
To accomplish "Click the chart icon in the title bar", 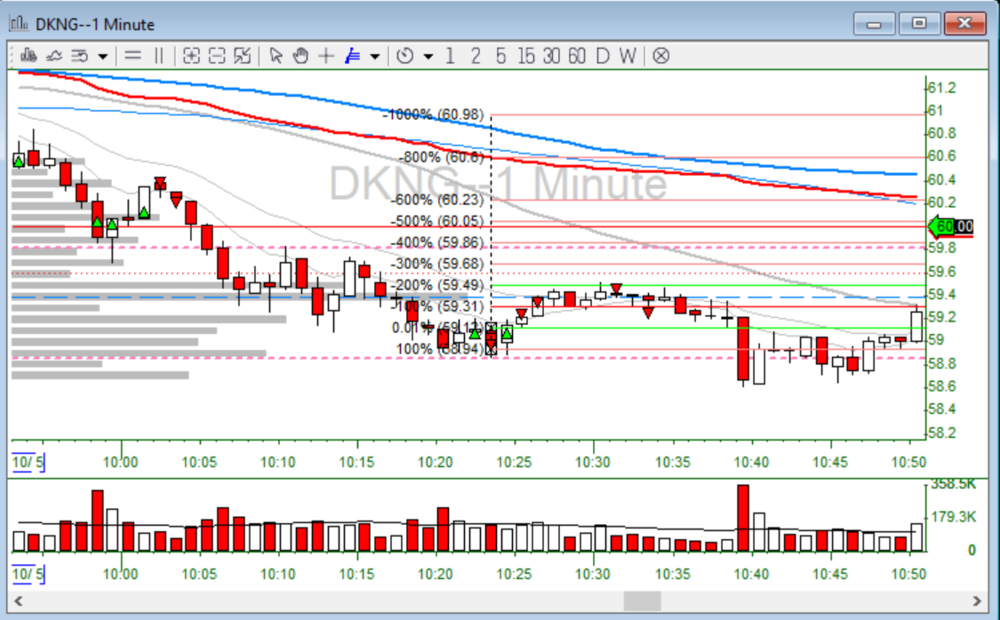I will tap(17, 24).
